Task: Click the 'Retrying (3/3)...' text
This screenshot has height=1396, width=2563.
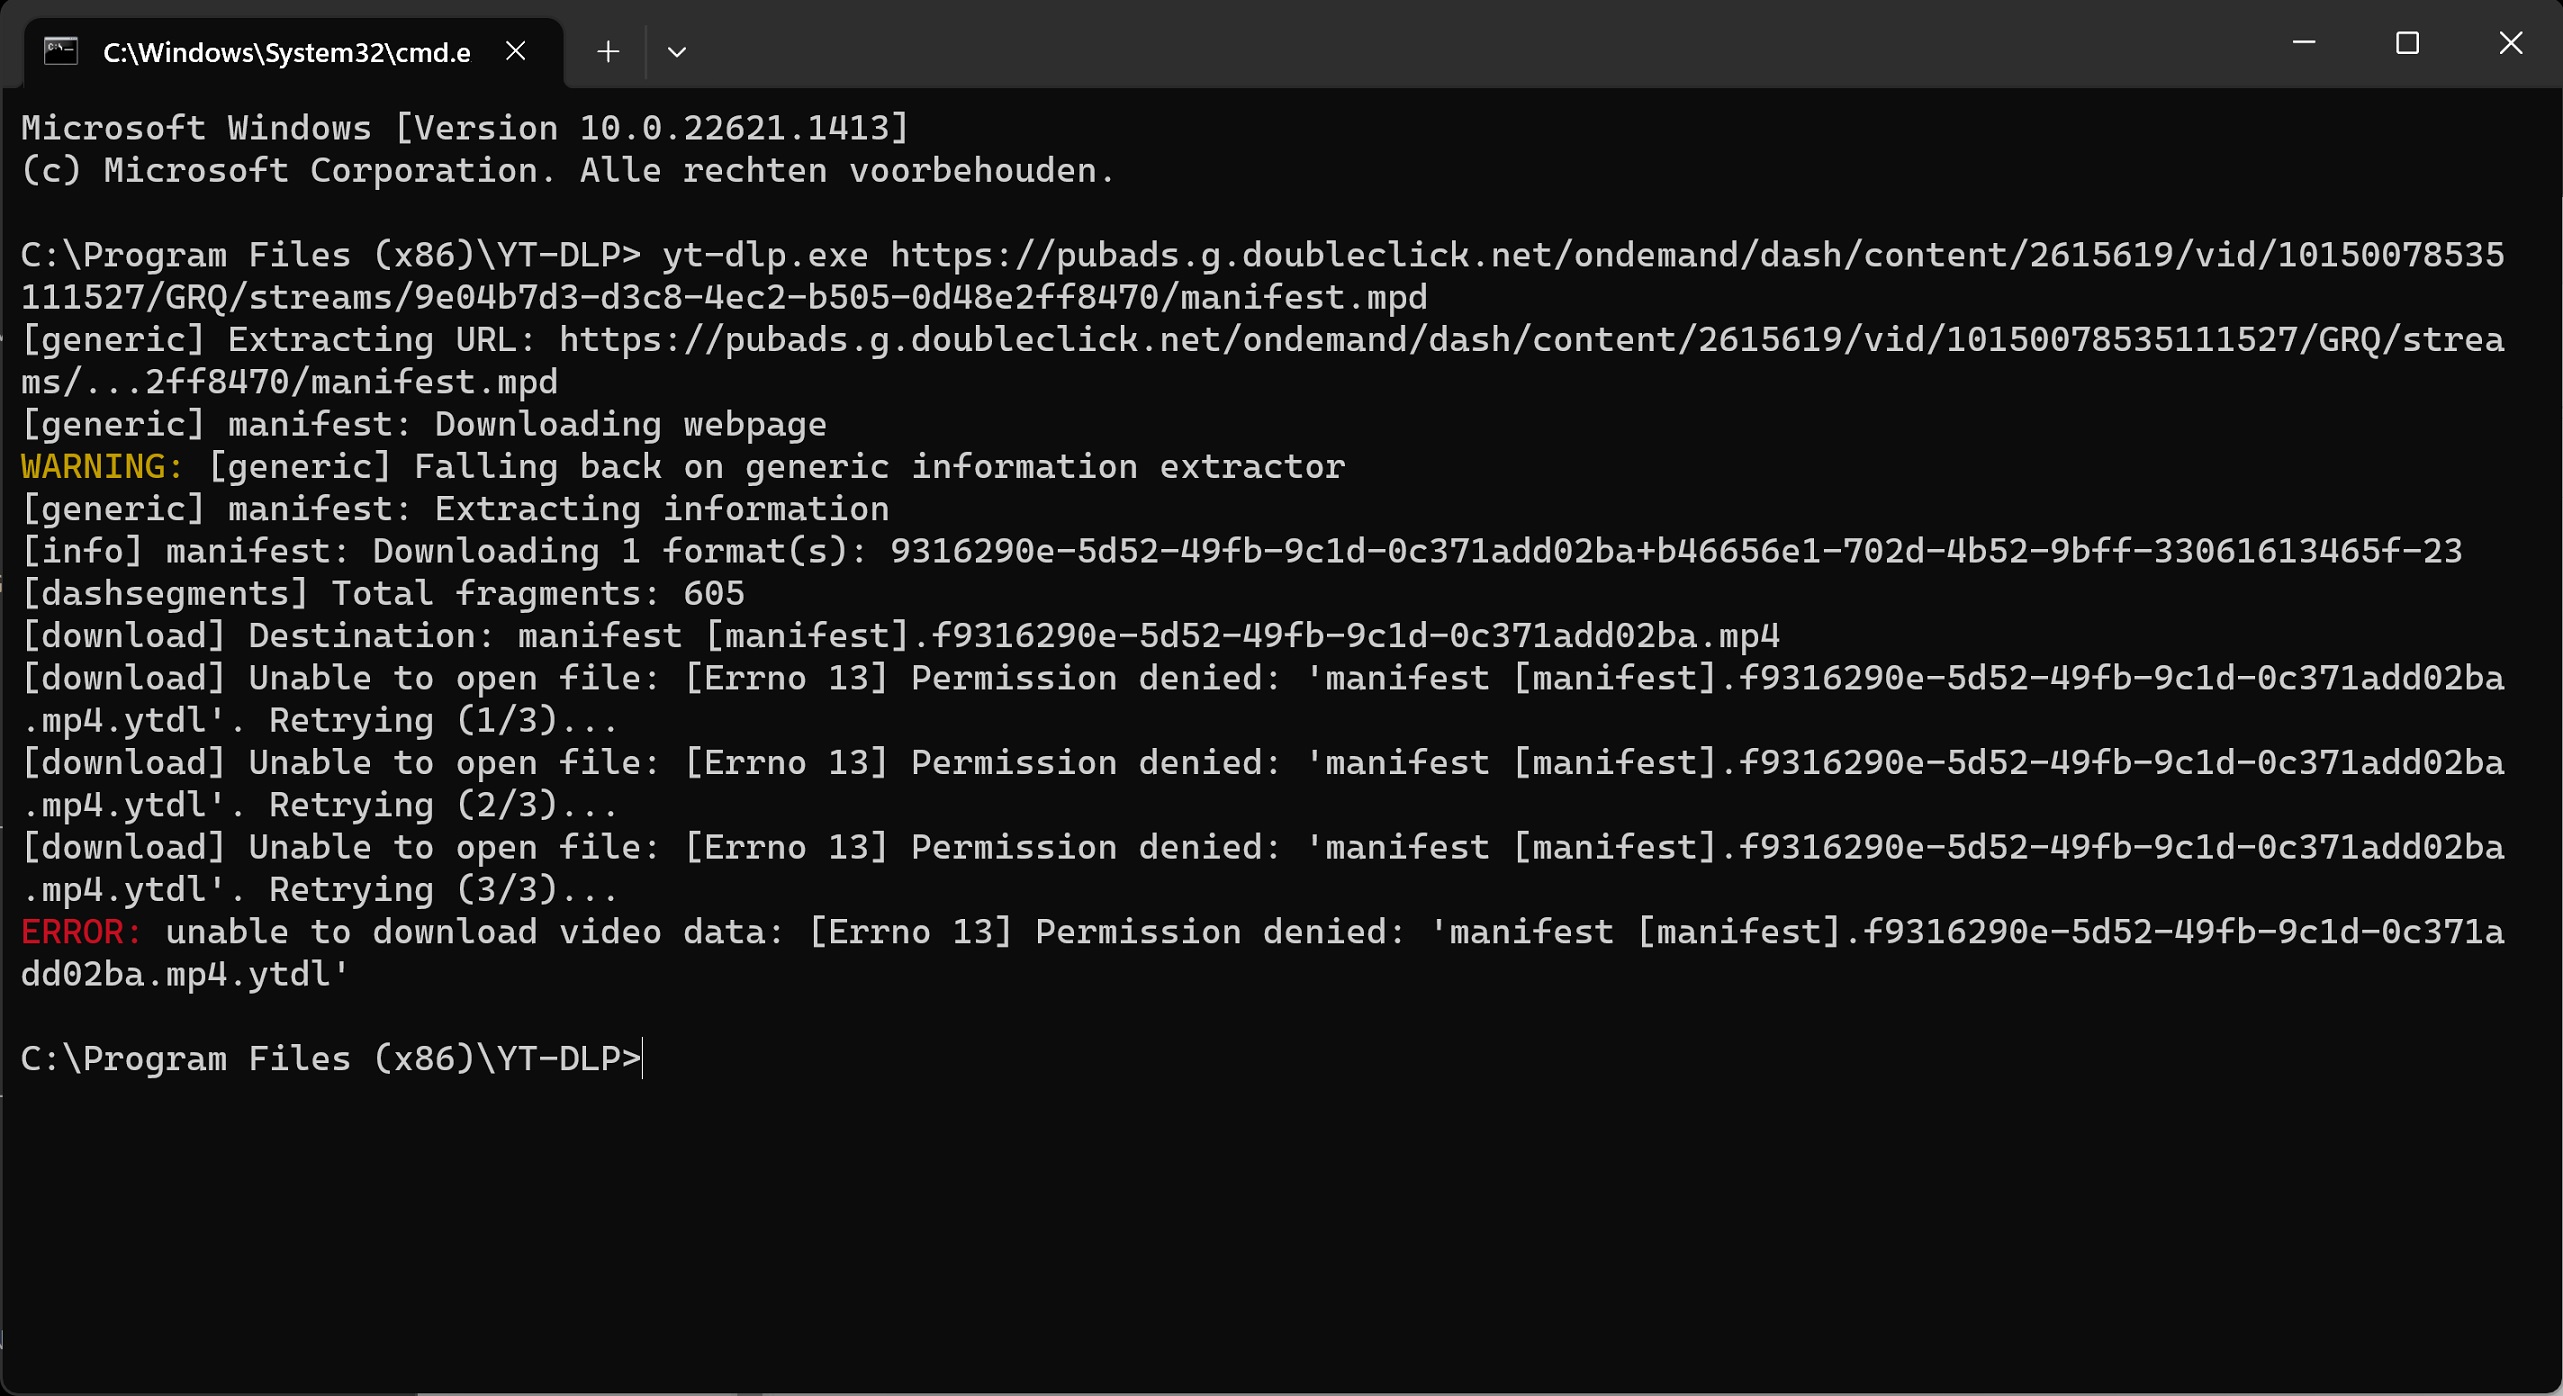Action: pyautogui.click(x=443, y=890)
